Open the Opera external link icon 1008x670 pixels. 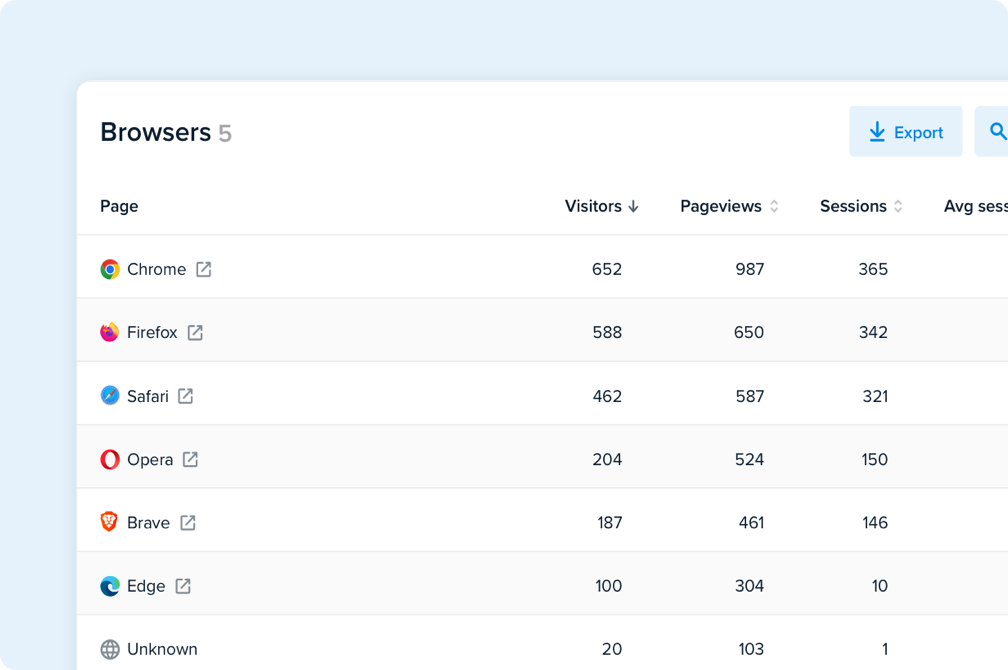[x=190, y=459]
